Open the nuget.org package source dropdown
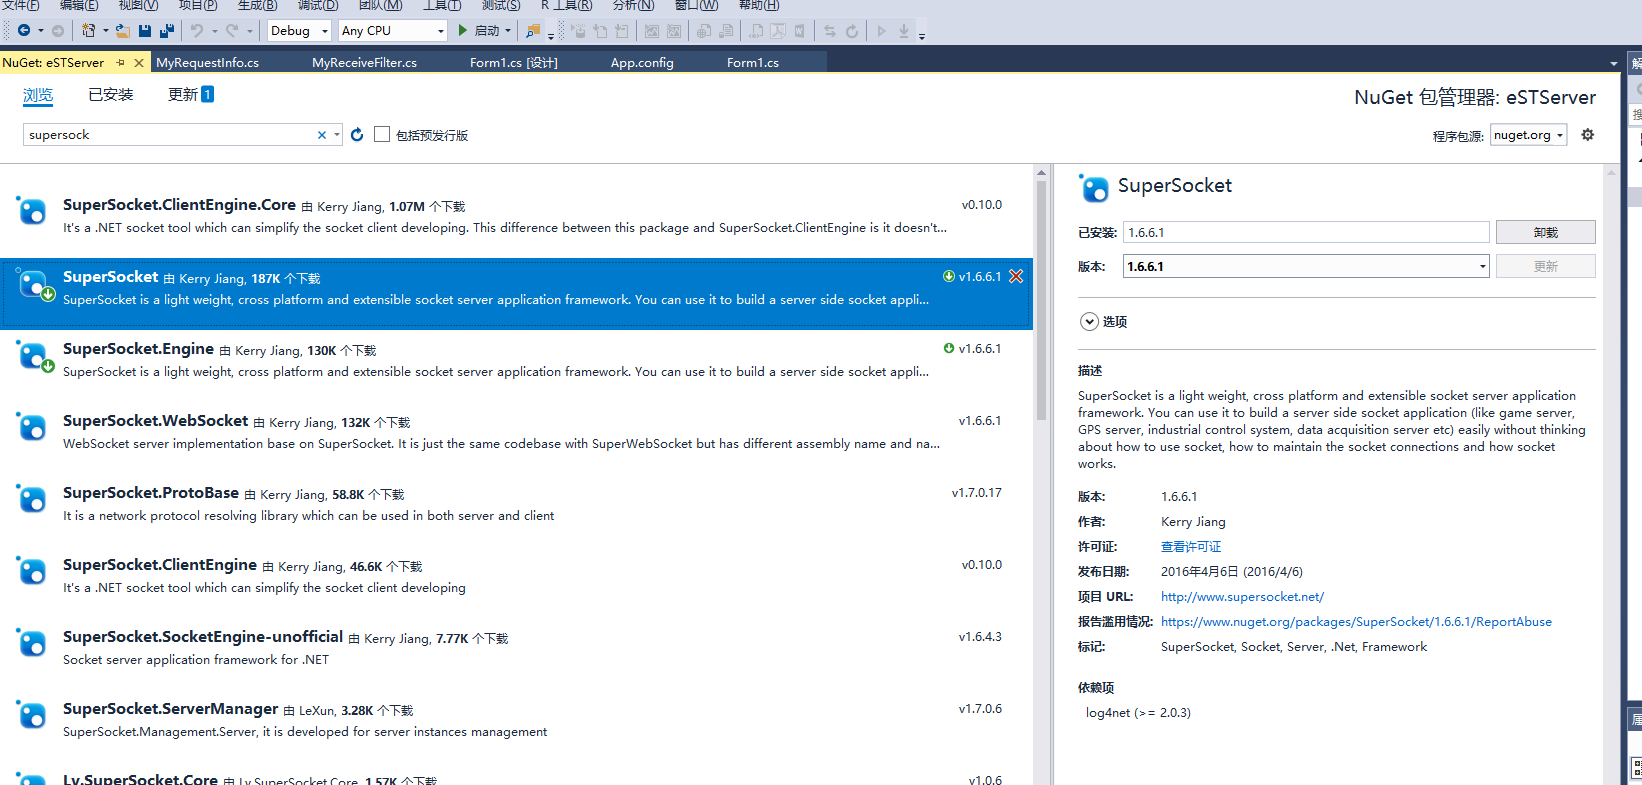 [1528, 135]
